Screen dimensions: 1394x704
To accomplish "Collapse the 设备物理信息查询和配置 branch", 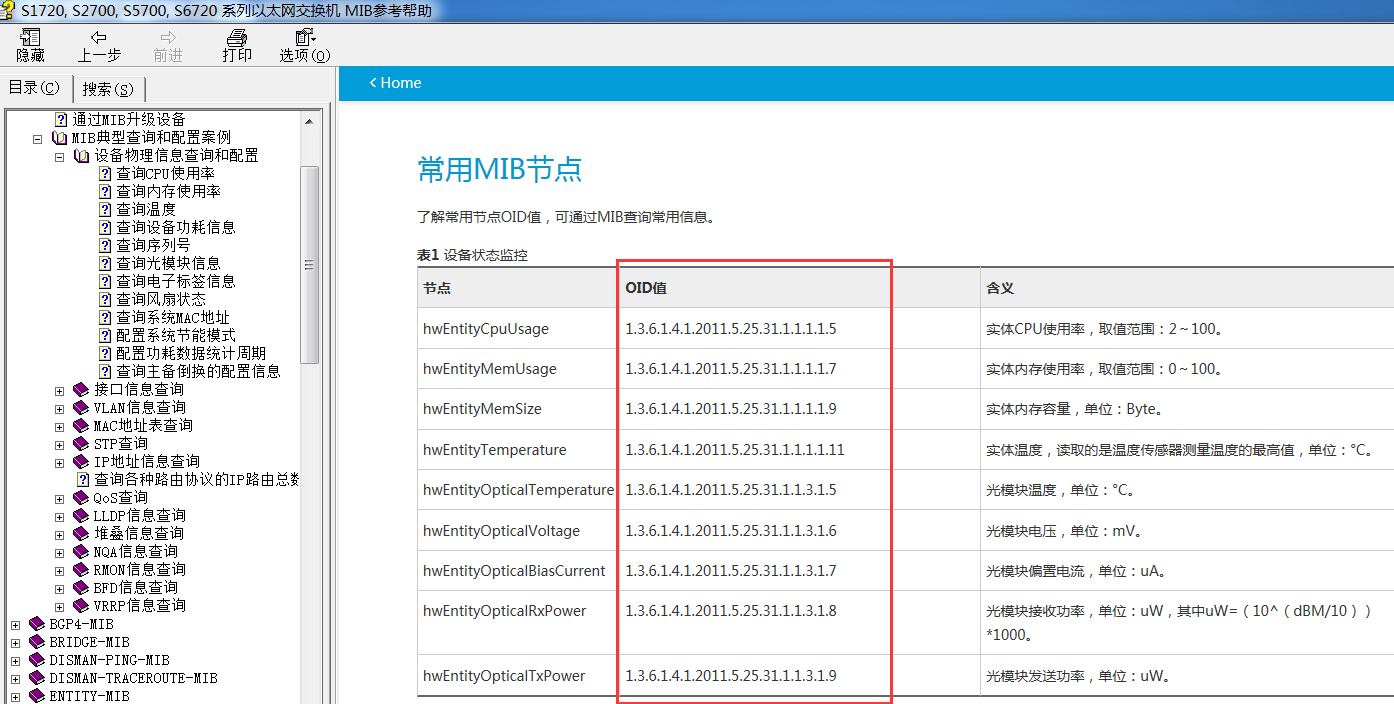I will click(58, 155).
